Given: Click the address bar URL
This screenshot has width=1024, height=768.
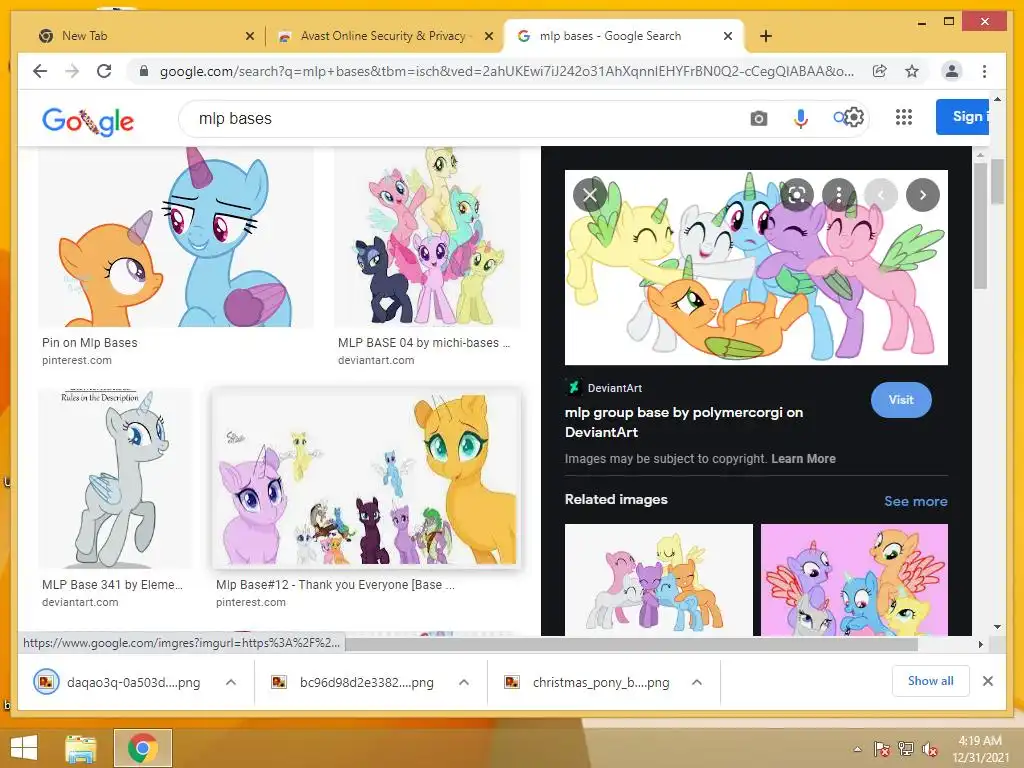Looking at the screenshot, I should click(507, 71).
